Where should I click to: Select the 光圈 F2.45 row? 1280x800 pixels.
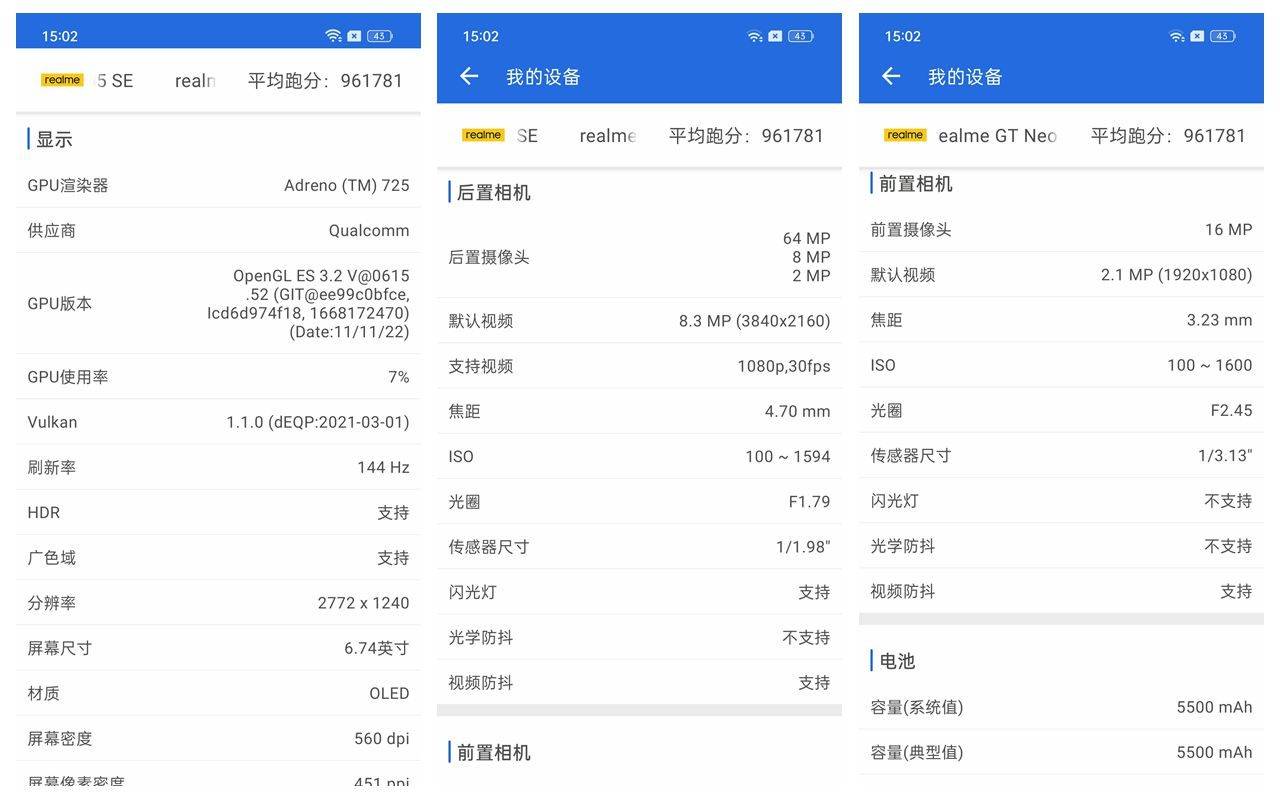(x=1061, y=410)
